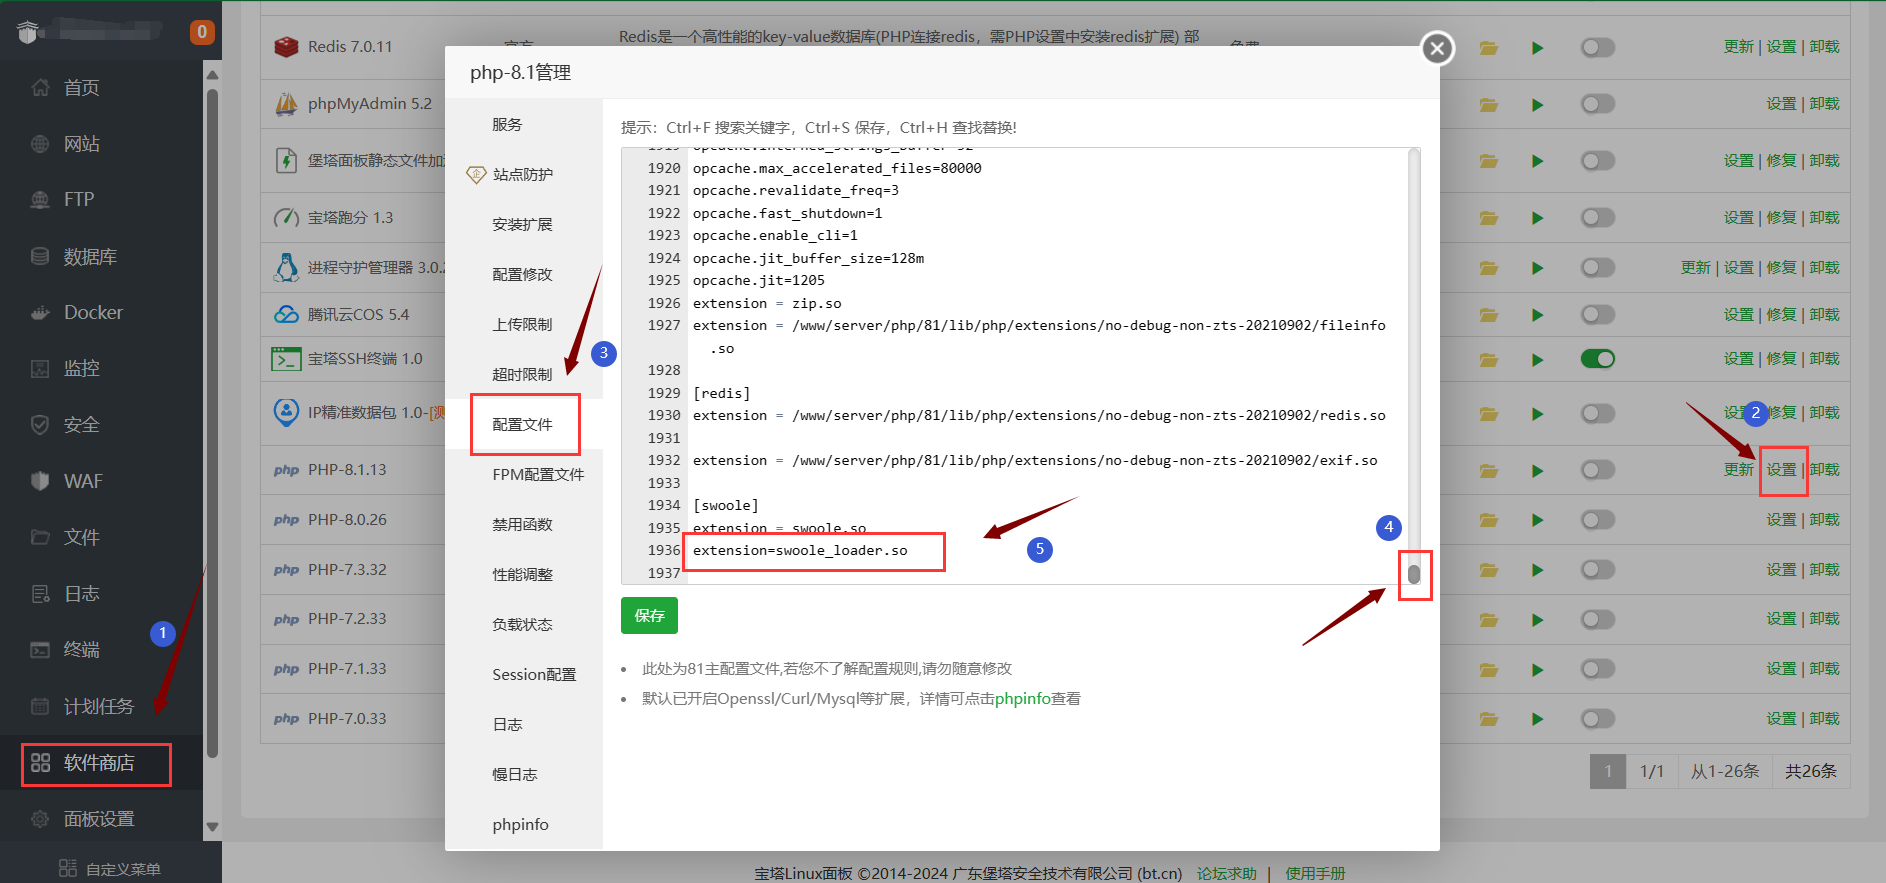Click the Redis 7.0.11 cube icon

(x=287, y=47)
